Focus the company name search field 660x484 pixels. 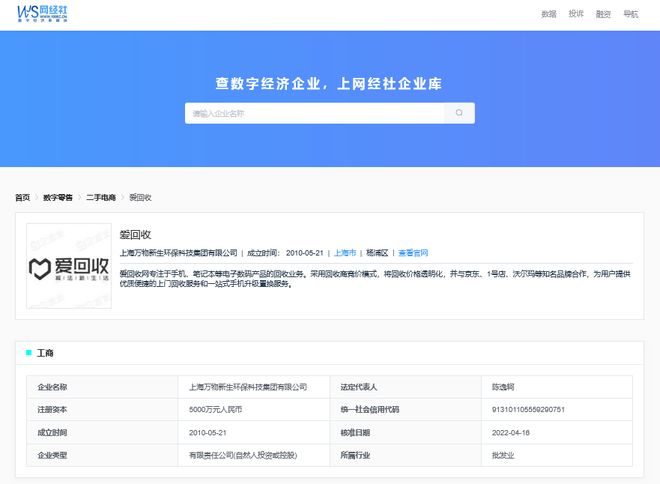tap(314, 113)
